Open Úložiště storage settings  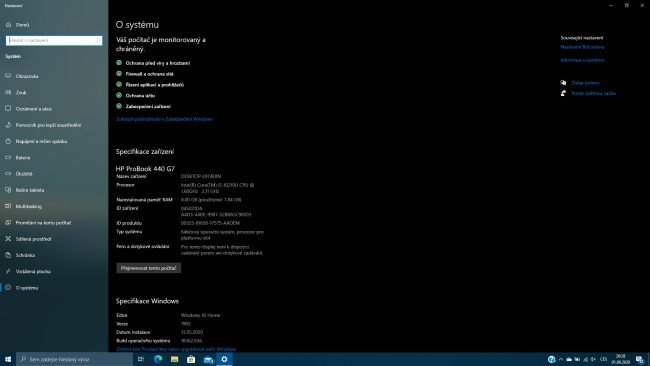pyautogui.click(x=19, y=174)
